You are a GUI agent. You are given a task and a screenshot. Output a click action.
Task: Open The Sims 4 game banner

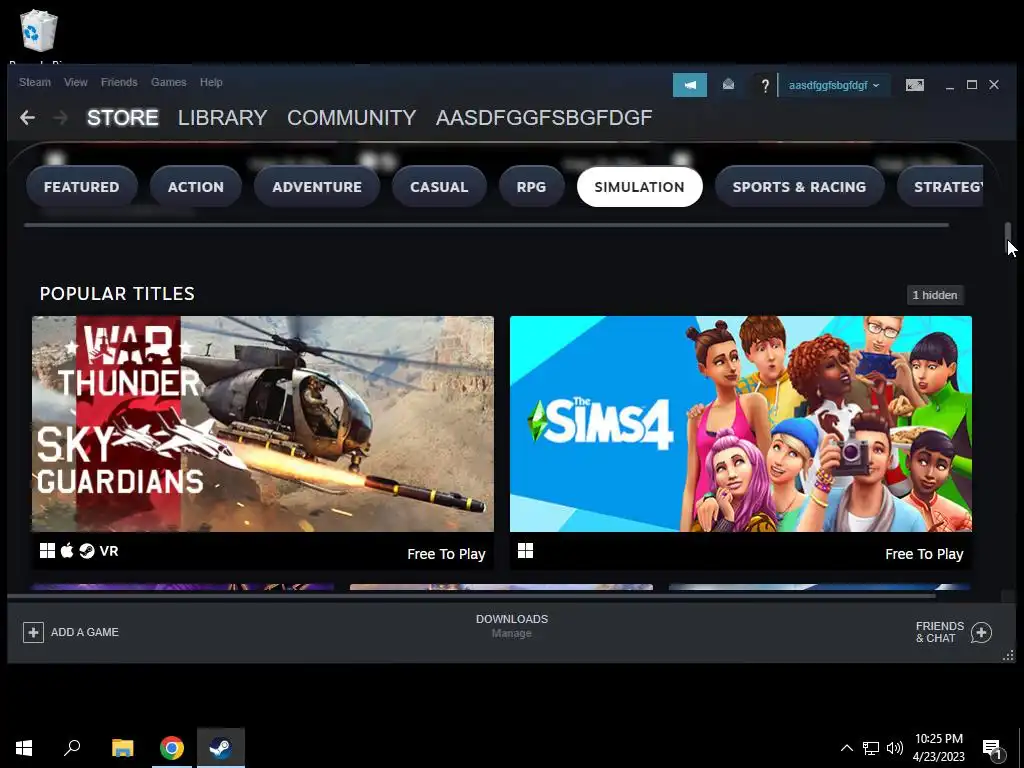pos(741,424)
